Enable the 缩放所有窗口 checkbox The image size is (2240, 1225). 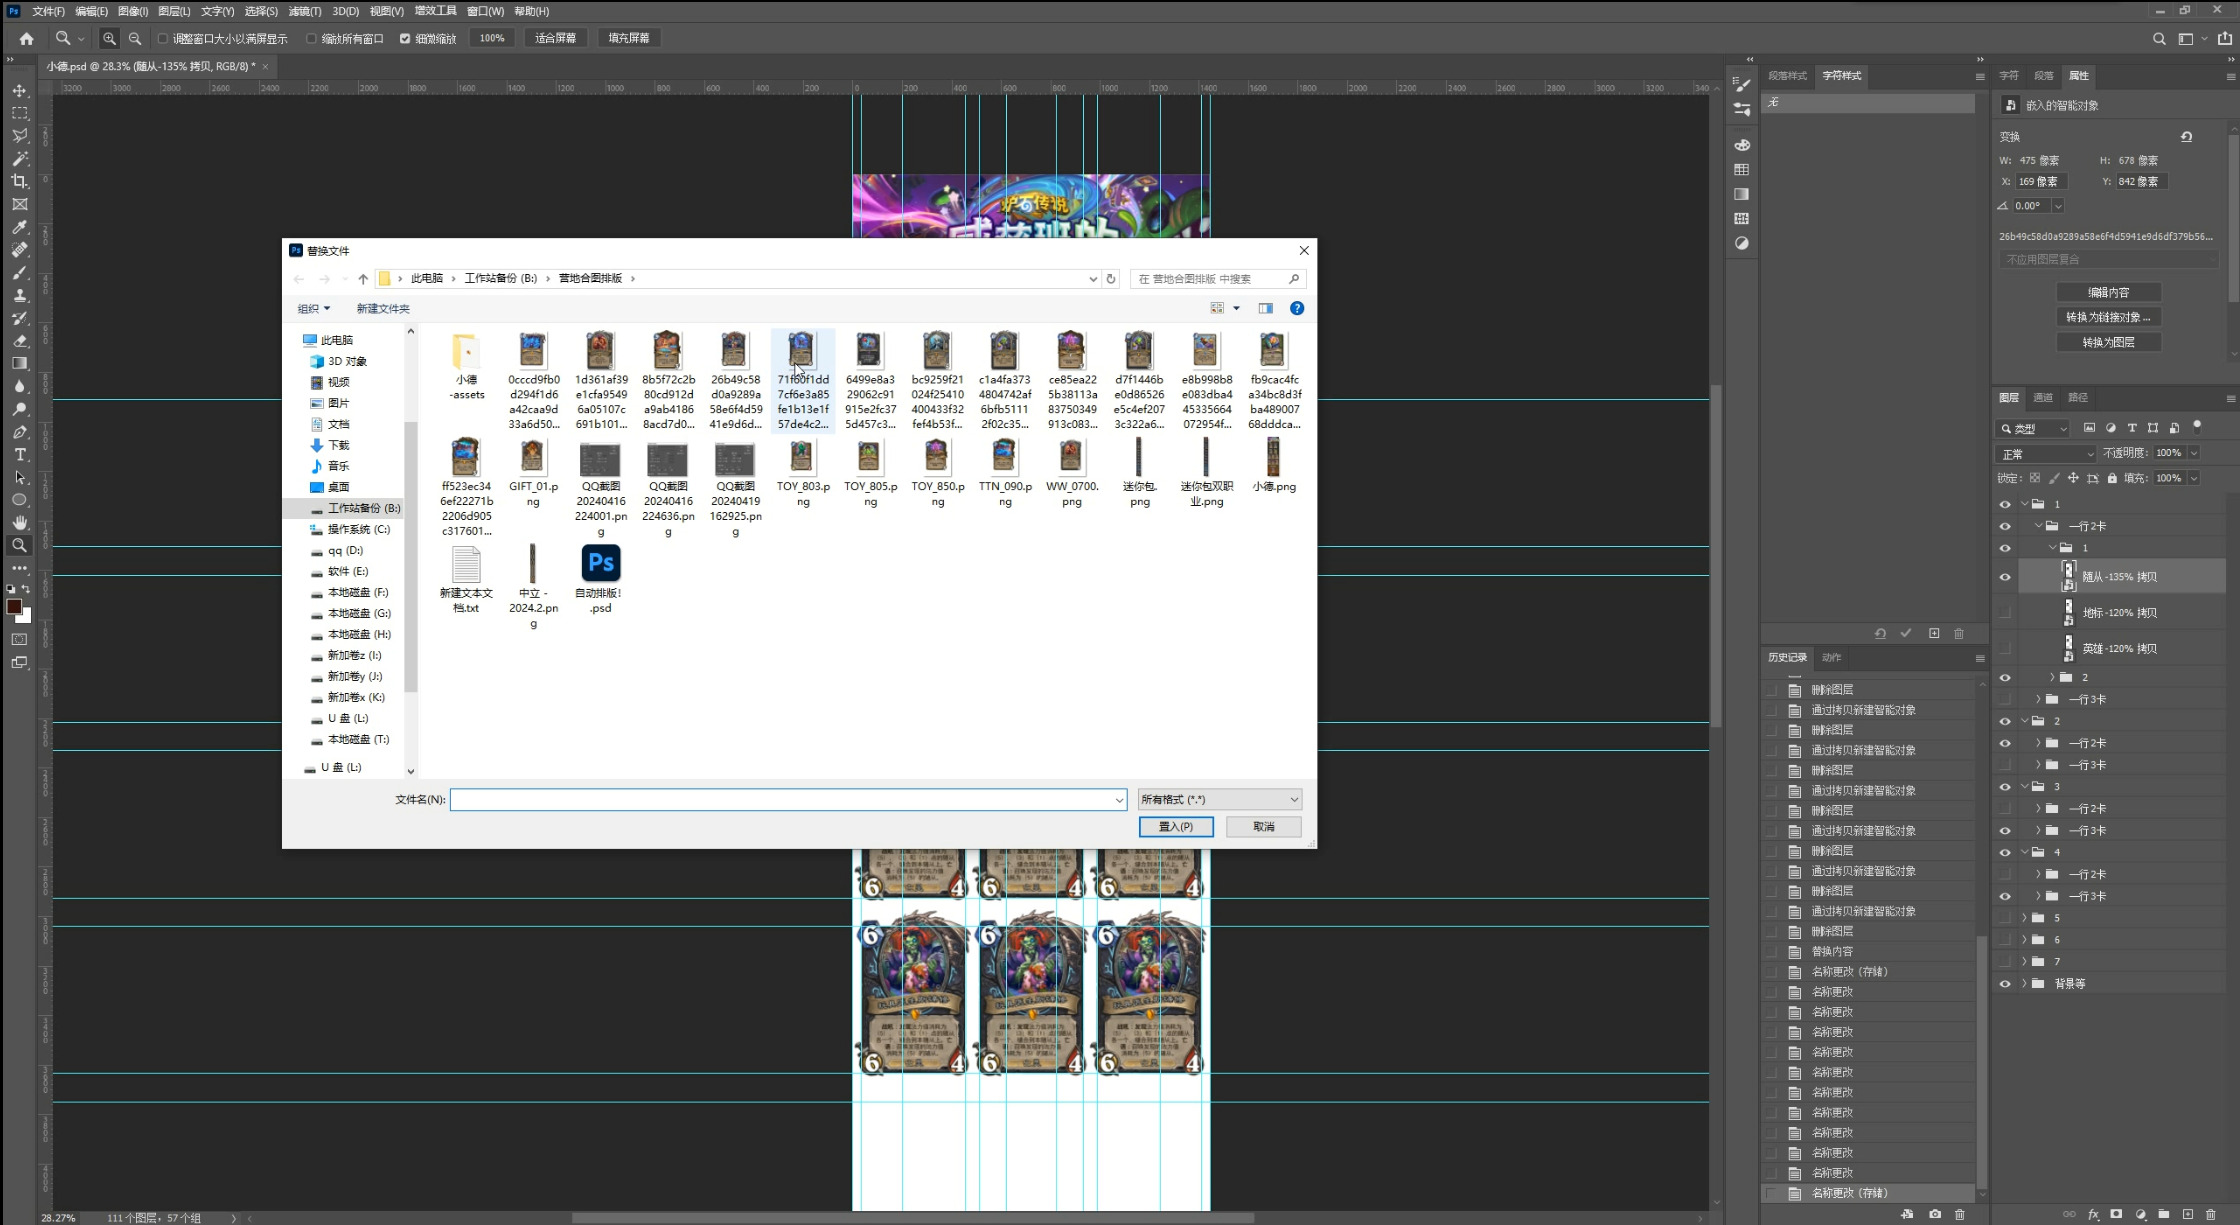pyautogui.click(x=311, y=38)
